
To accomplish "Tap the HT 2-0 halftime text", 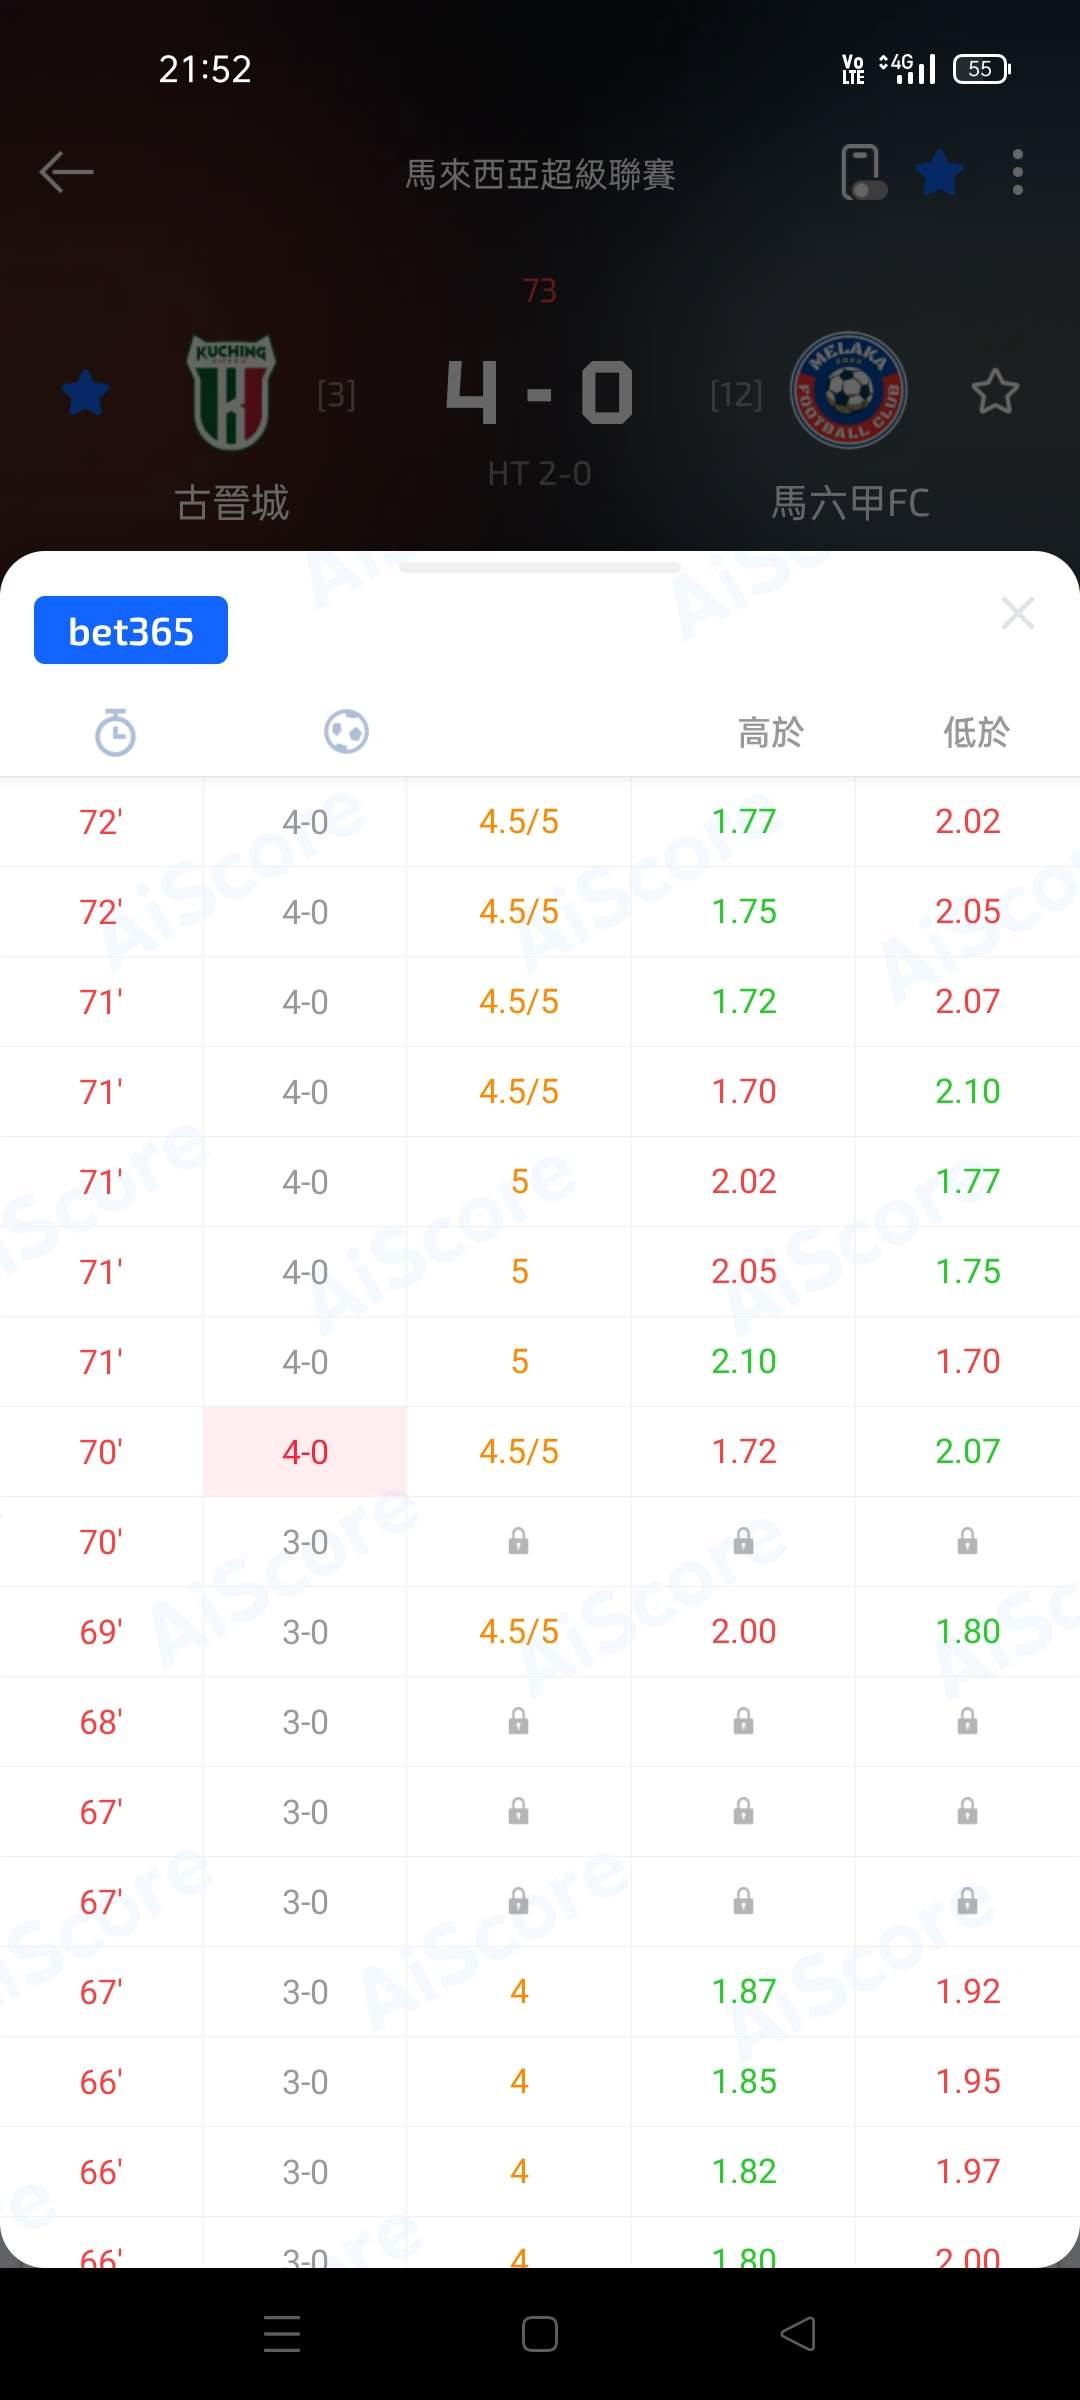I will [540, 473].
